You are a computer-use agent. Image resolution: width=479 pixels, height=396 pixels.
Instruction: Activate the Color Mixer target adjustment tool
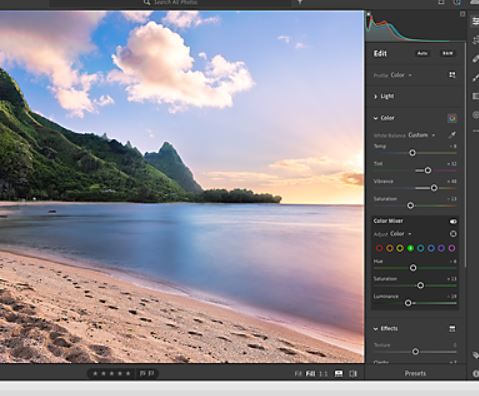pos(453,234)
